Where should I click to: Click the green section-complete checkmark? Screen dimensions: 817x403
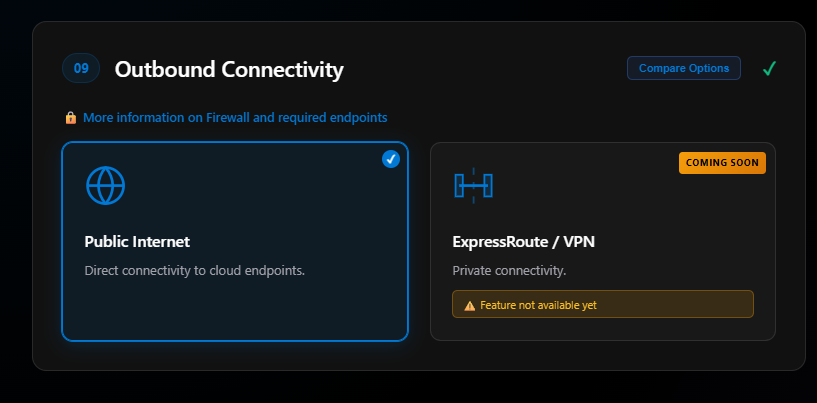pos(769,69)
